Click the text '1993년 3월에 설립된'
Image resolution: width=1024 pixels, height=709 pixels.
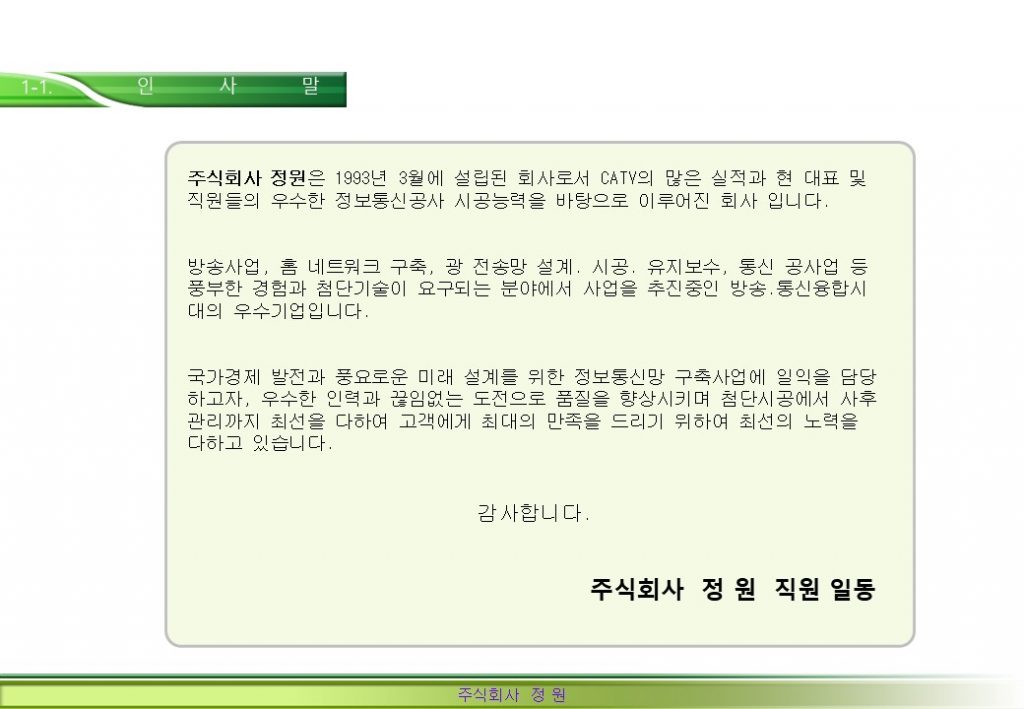click(421, 178)
